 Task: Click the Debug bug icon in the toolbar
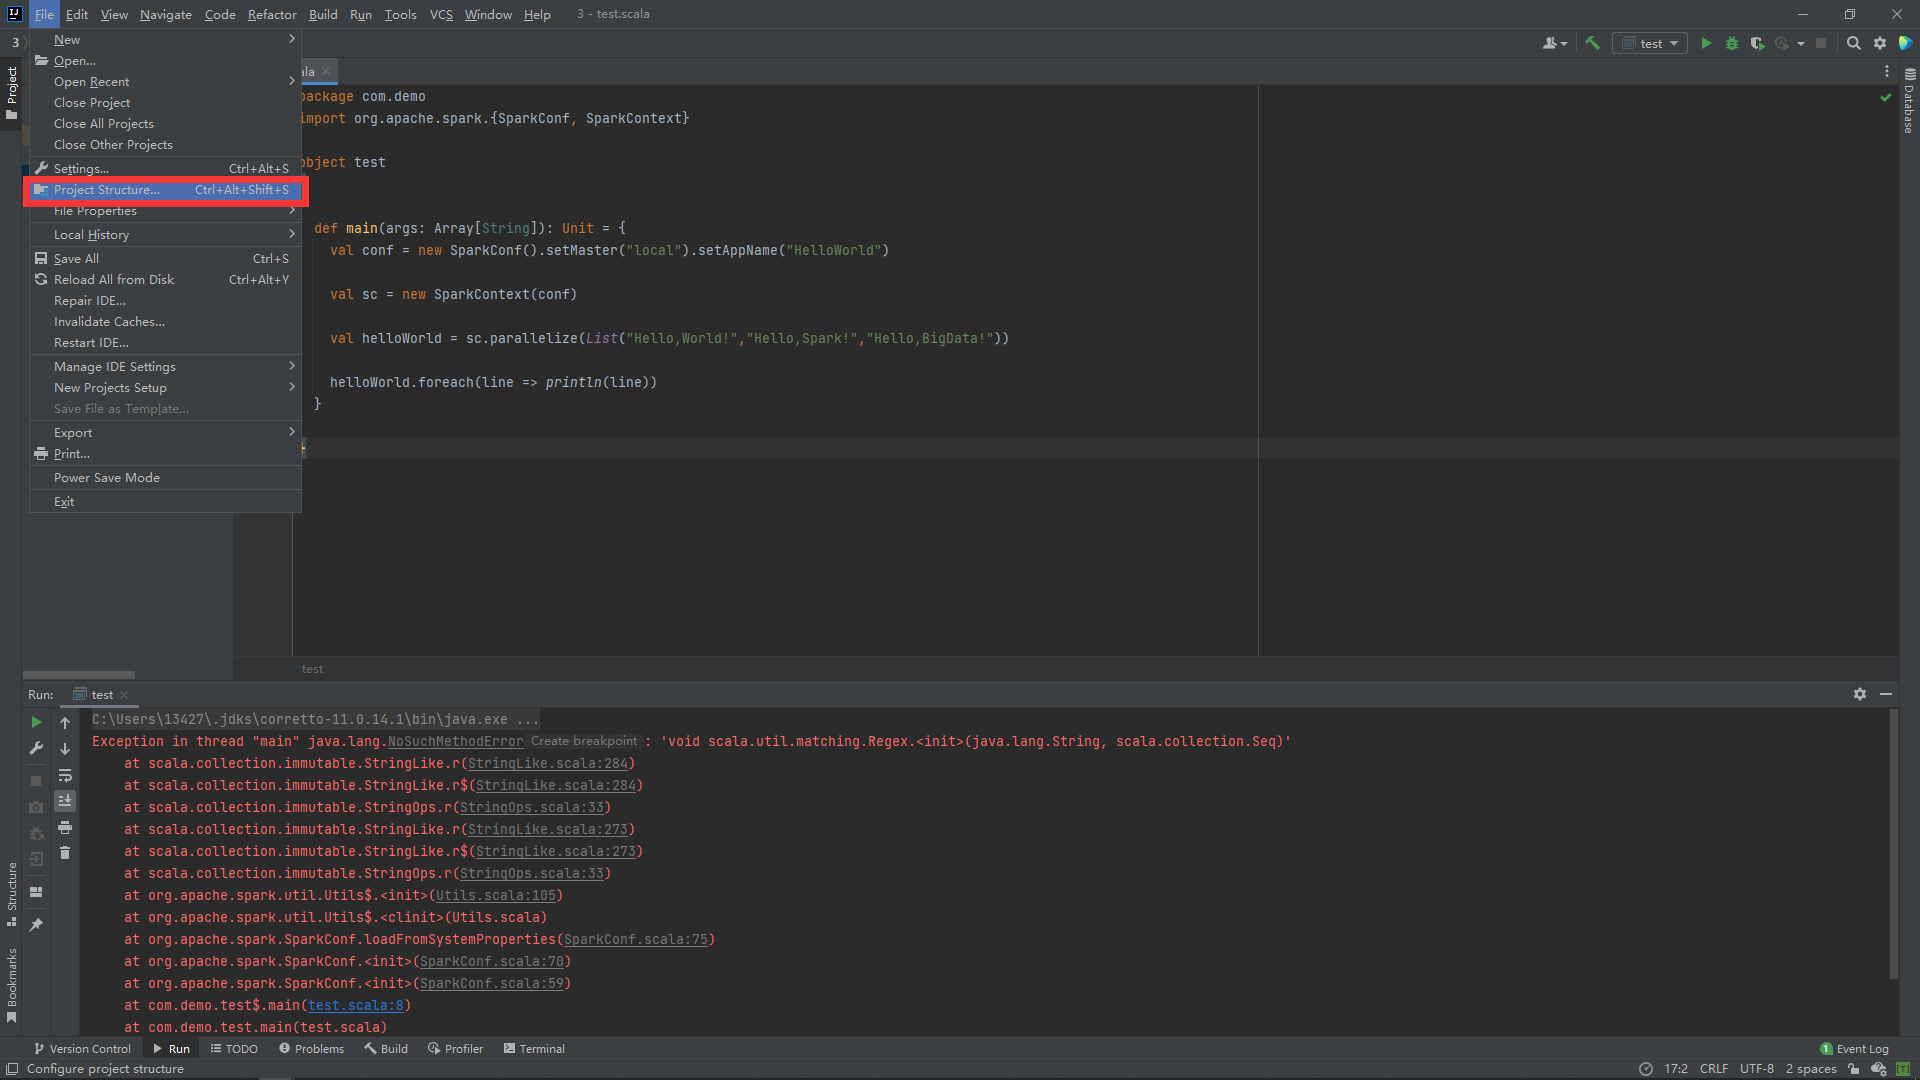1732,43
